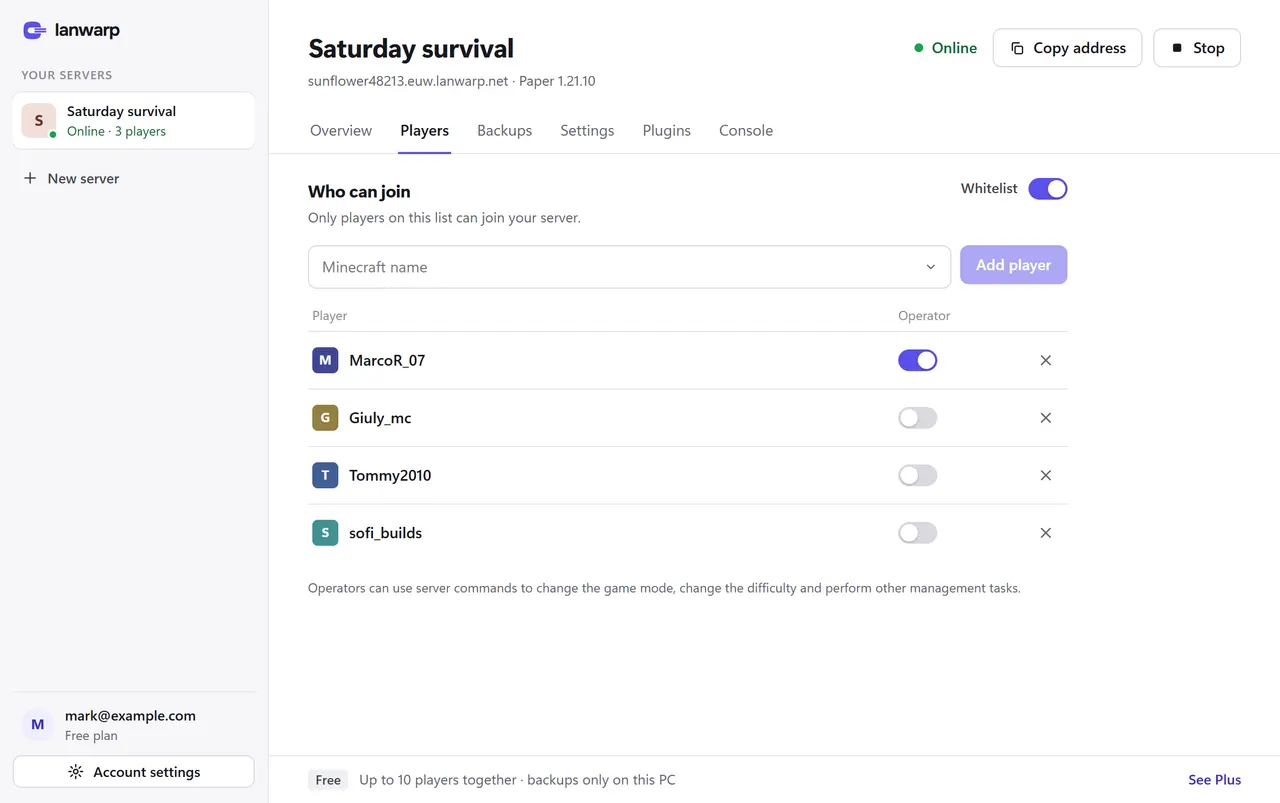Turn off the Whitelist switch
The height and width of the screenshot is (803, 1280).
[1047, 189]
